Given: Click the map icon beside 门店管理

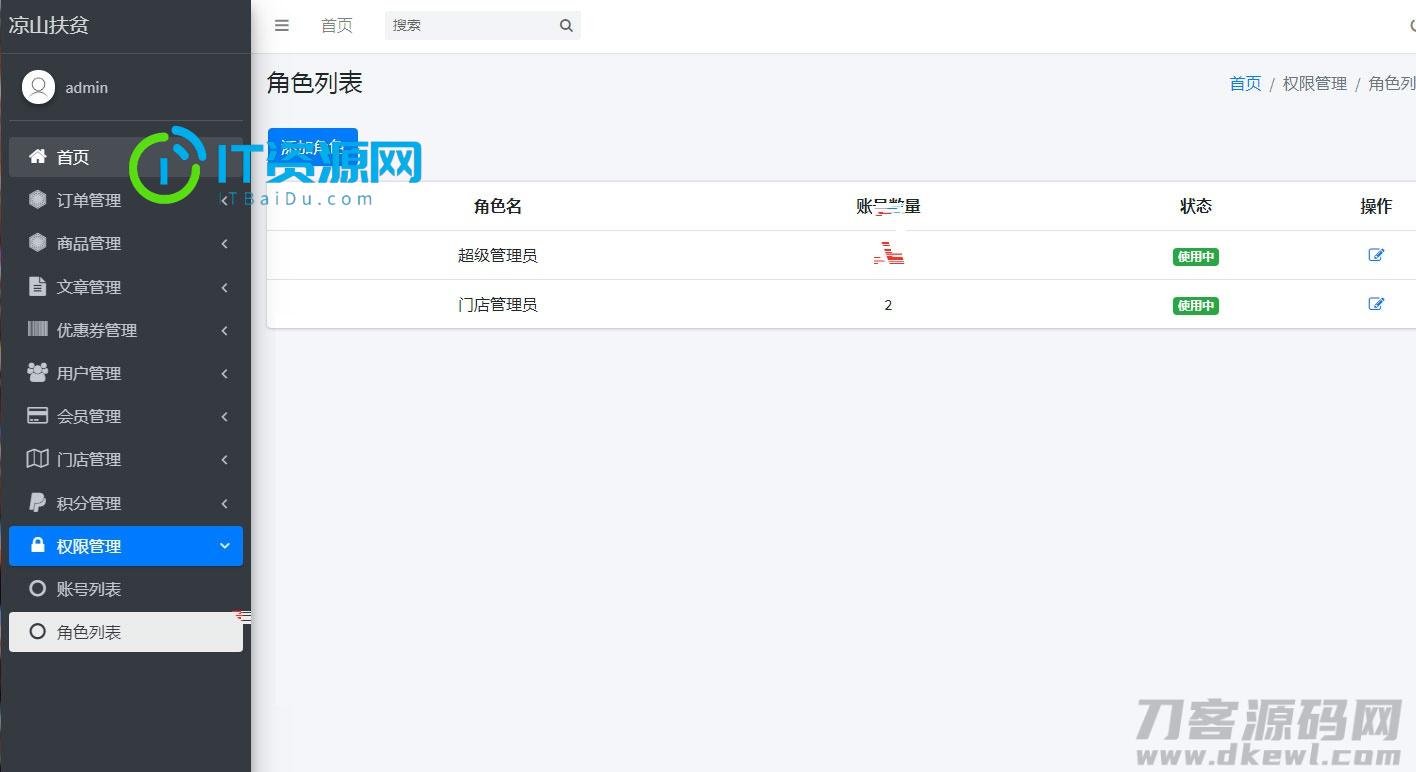Looking at the screenshot, I should (38, 459).
